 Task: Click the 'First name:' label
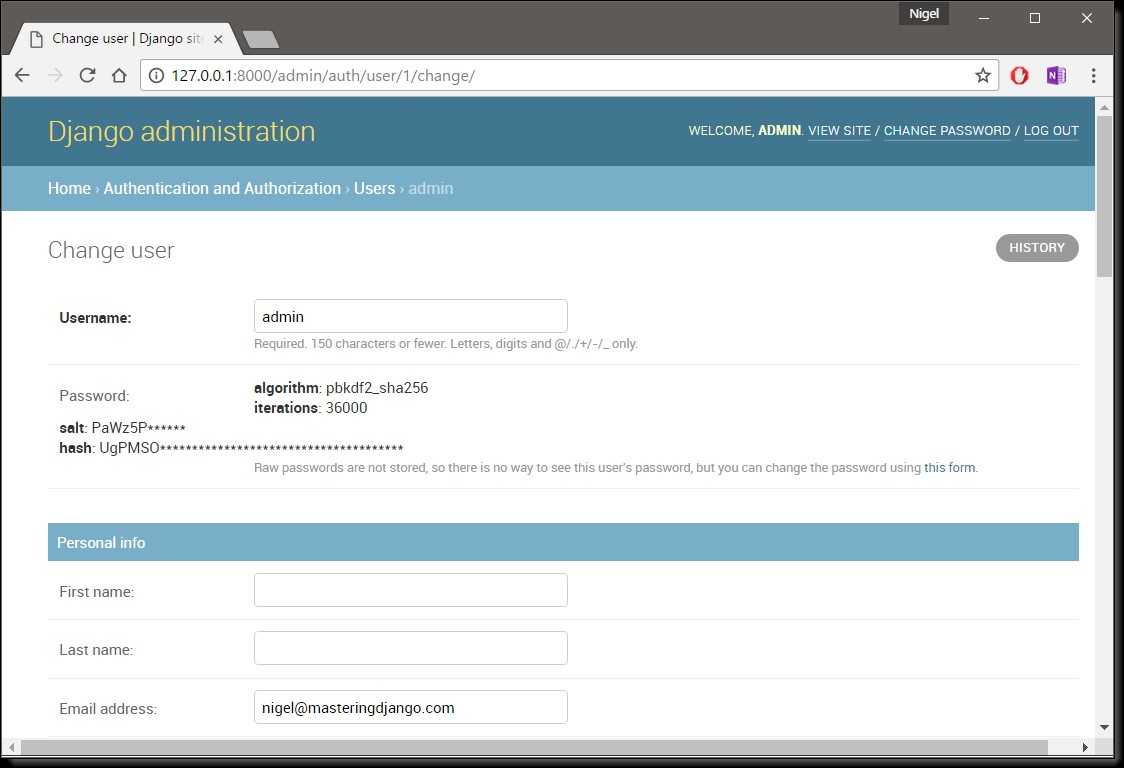point(97,592)
